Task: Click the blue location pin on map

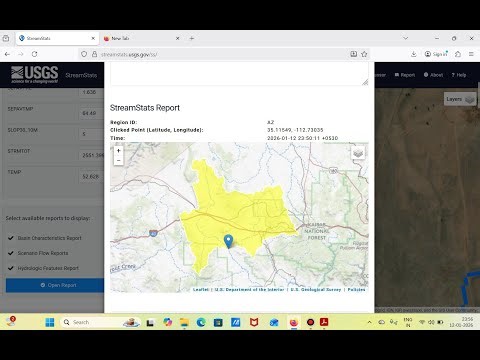Action: coord(228,241)
